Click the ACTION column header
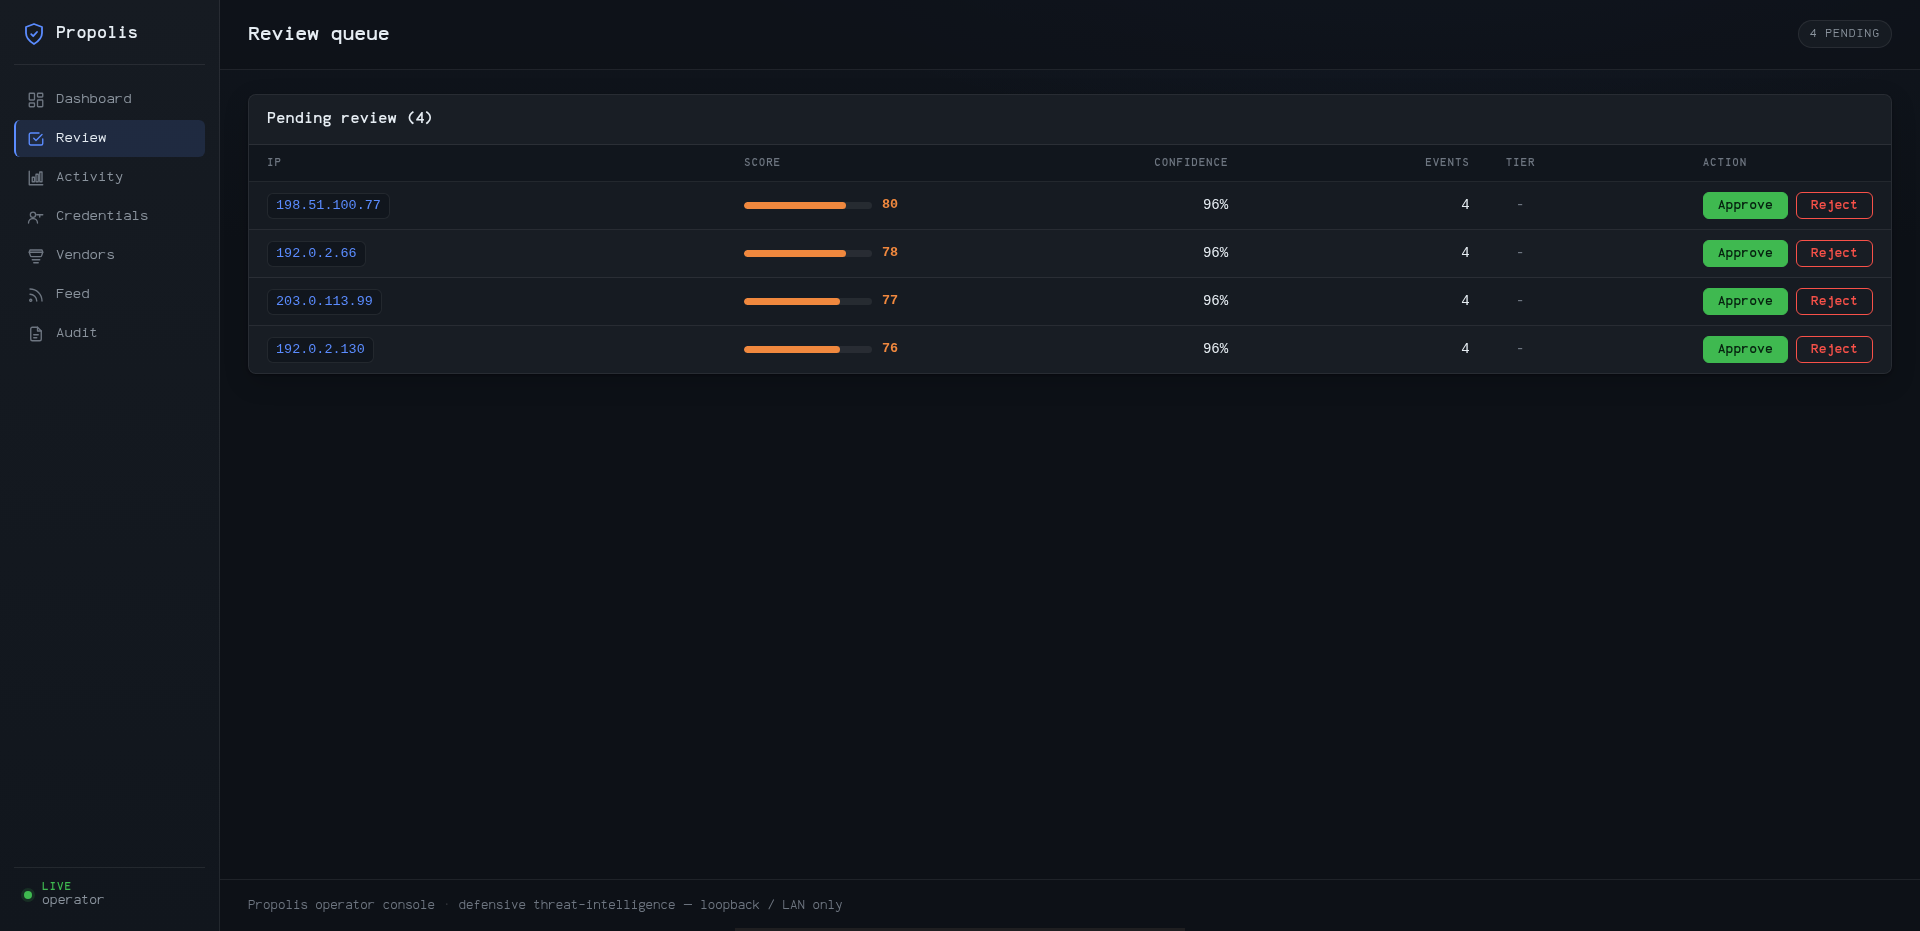 (x=1725, y=162)
